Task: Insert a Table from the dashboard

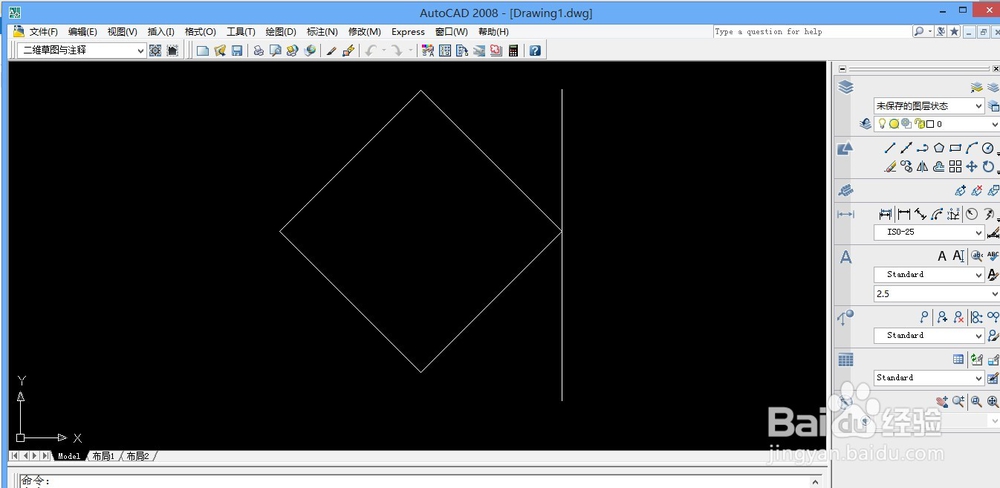Action: point(959,360)
